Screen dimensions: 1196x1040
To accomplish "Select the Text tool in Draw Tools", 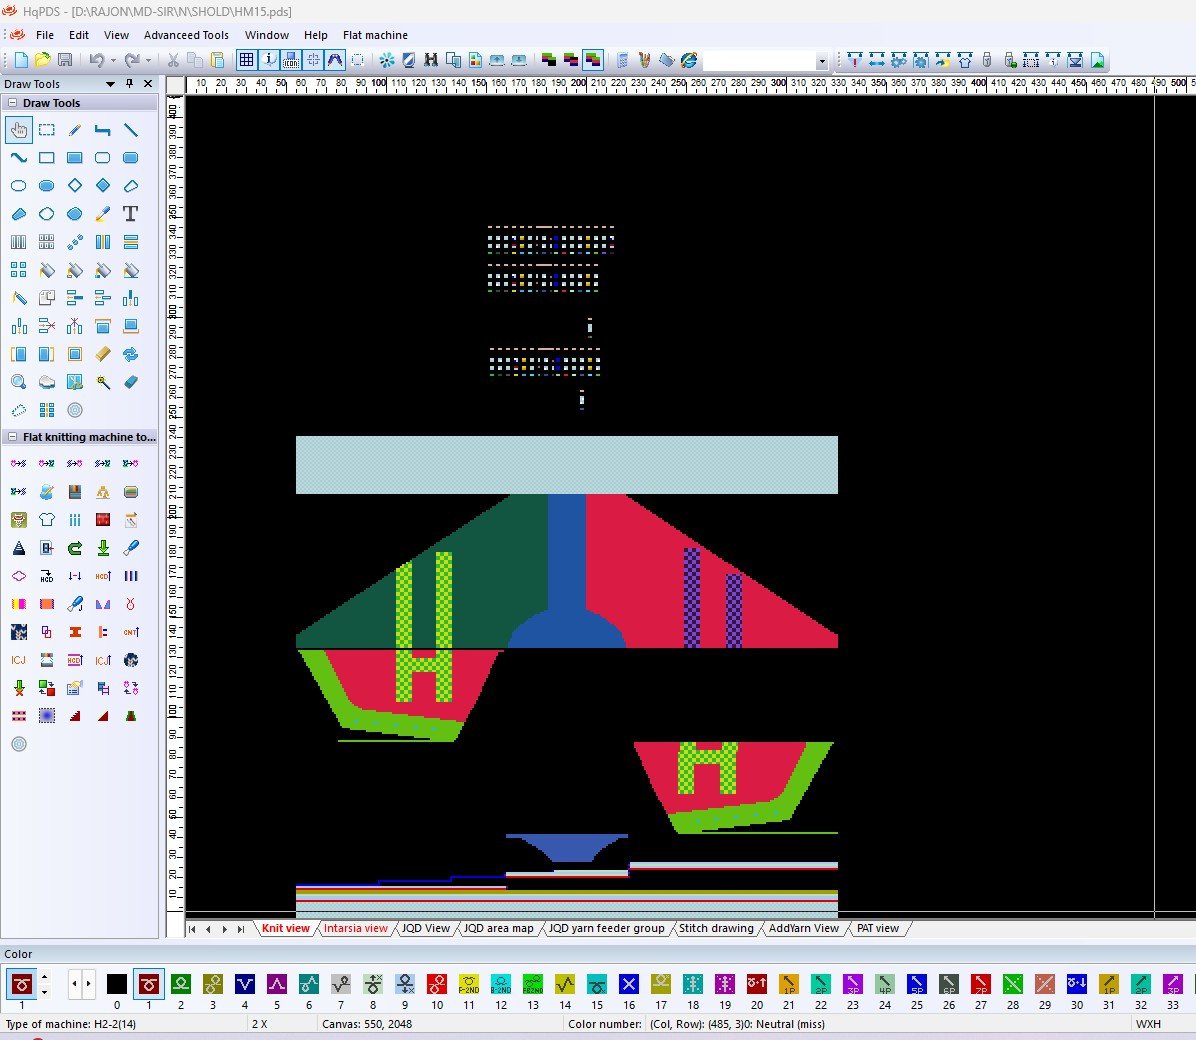I will tap(130, 214).
